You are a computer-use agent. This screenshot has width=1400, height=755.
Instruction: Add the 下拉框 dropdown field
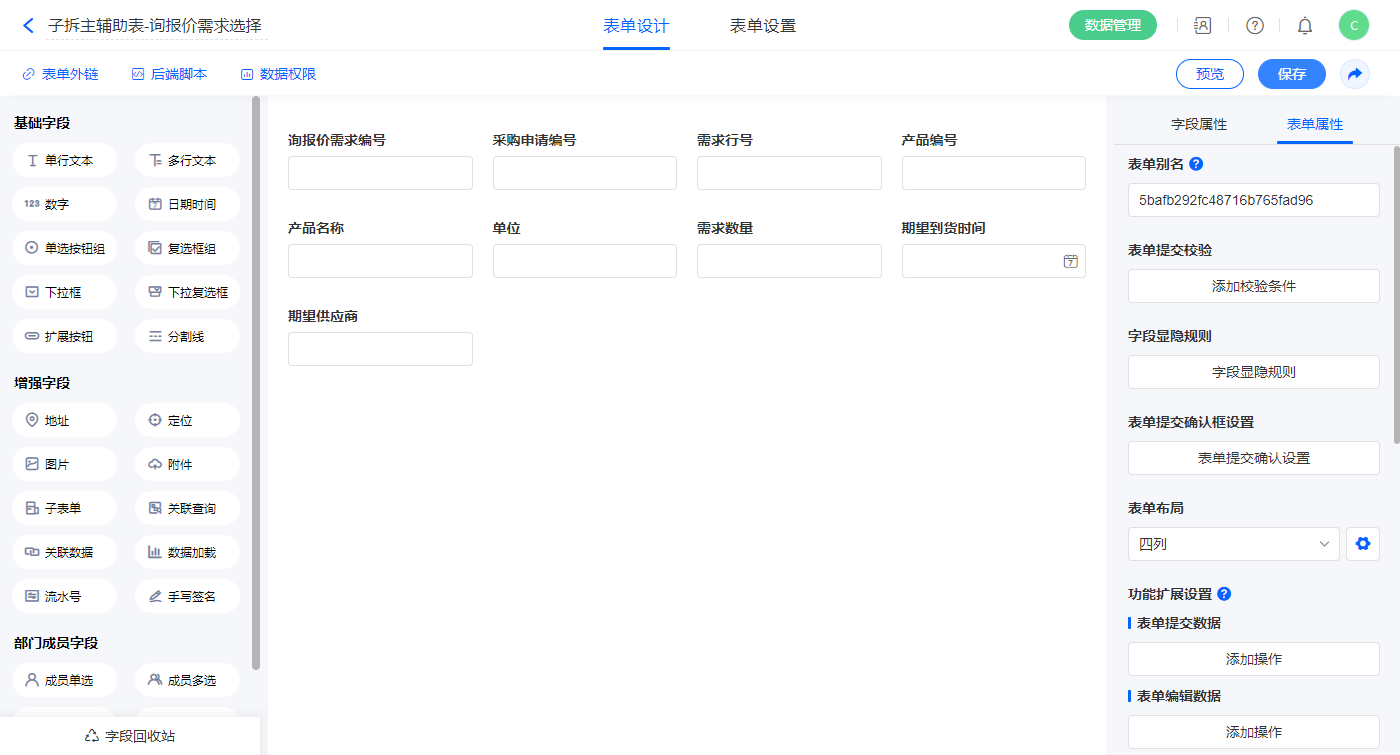[x=65, y=293]
